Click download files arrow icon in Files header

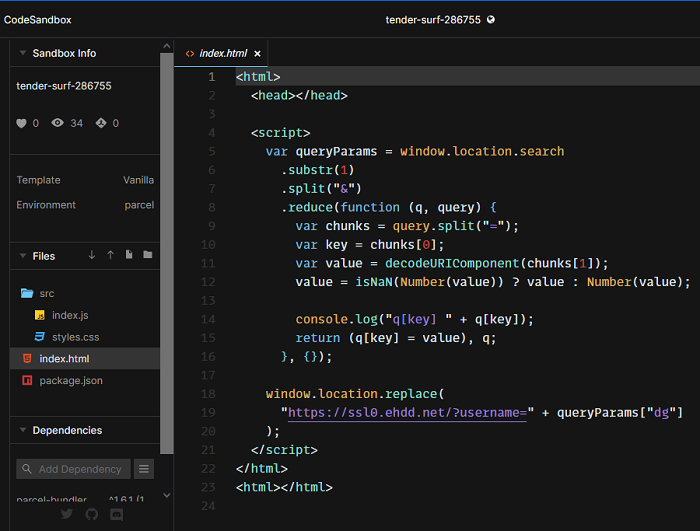coord(92,255)
